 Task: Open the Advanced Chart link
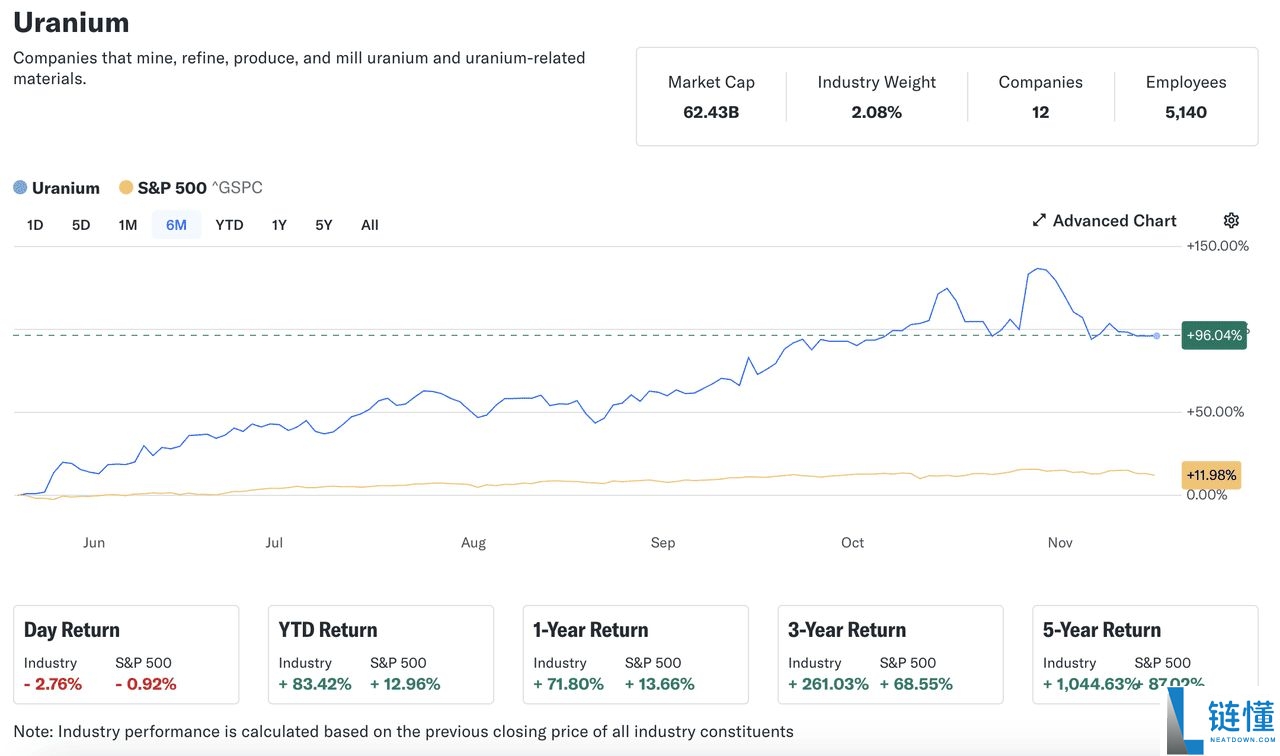click(x=1114, y=221)
